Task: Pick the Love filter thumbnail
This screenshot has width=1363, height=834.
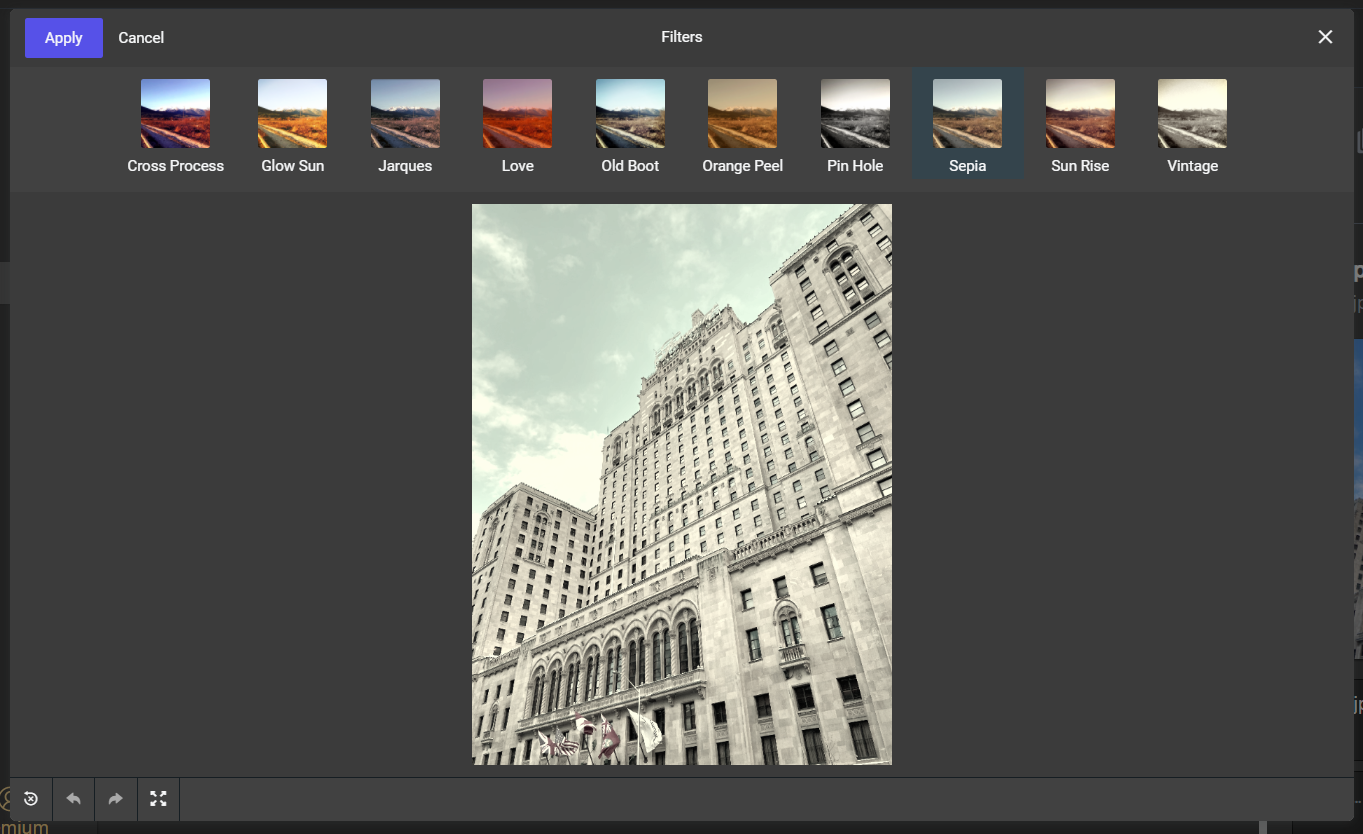Action: coord(517,114)
